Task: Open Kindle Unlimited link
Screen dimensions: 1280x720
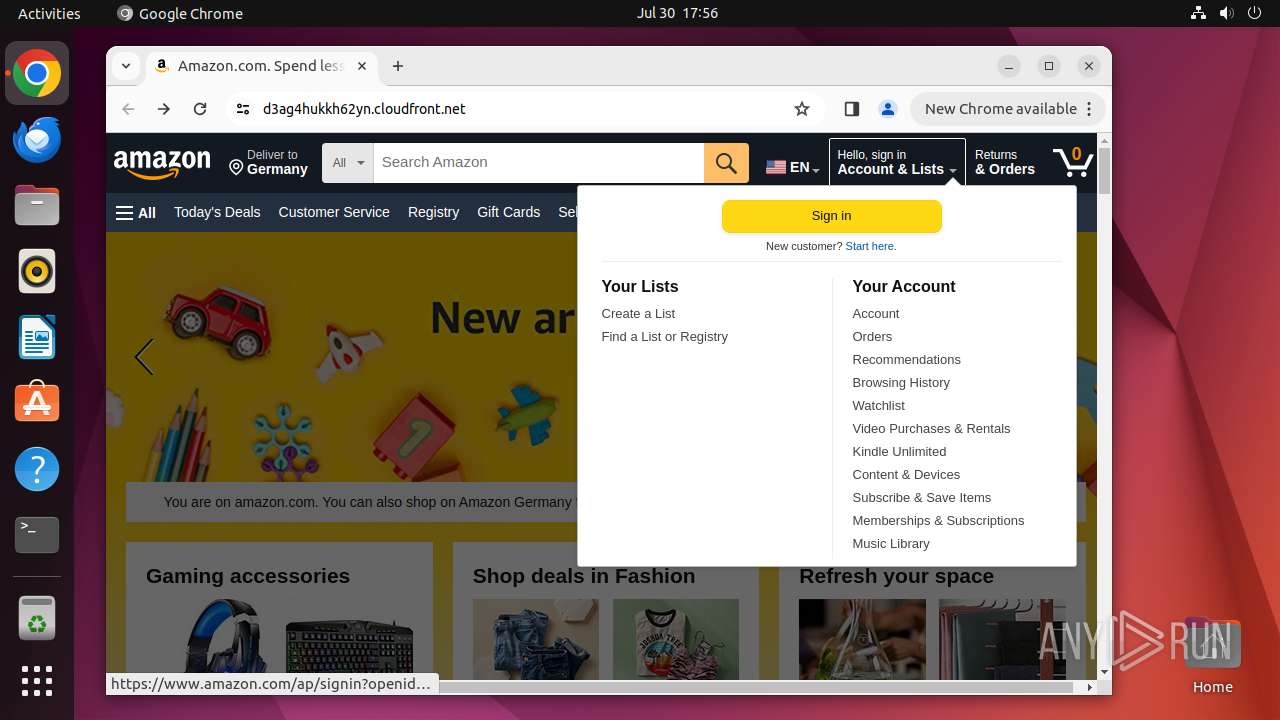Action: 899,451
